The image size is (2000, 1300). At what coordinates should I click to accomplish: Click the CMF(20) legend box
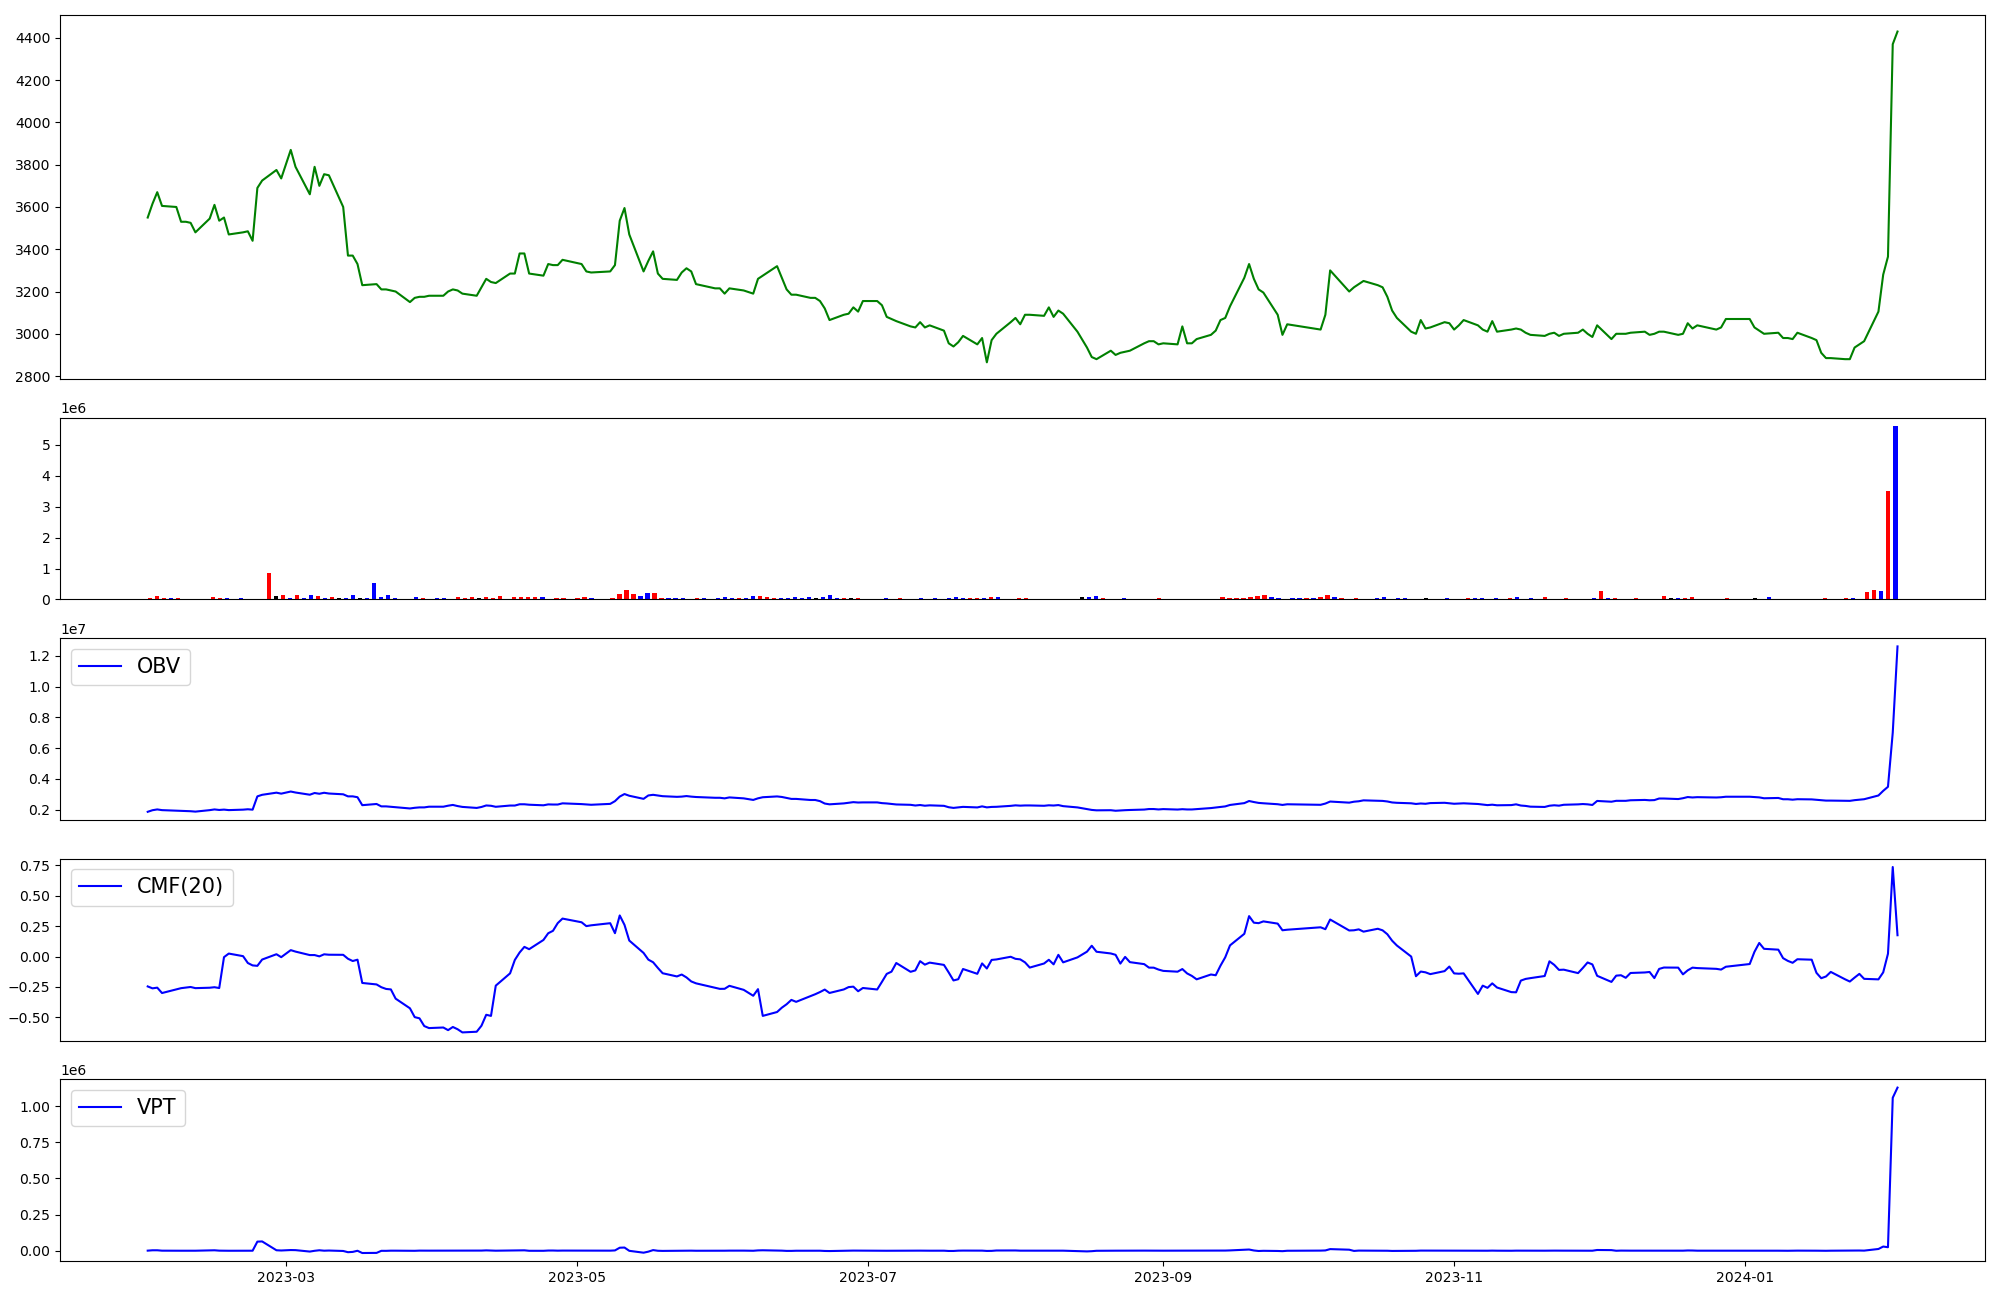tap(152, 887)
